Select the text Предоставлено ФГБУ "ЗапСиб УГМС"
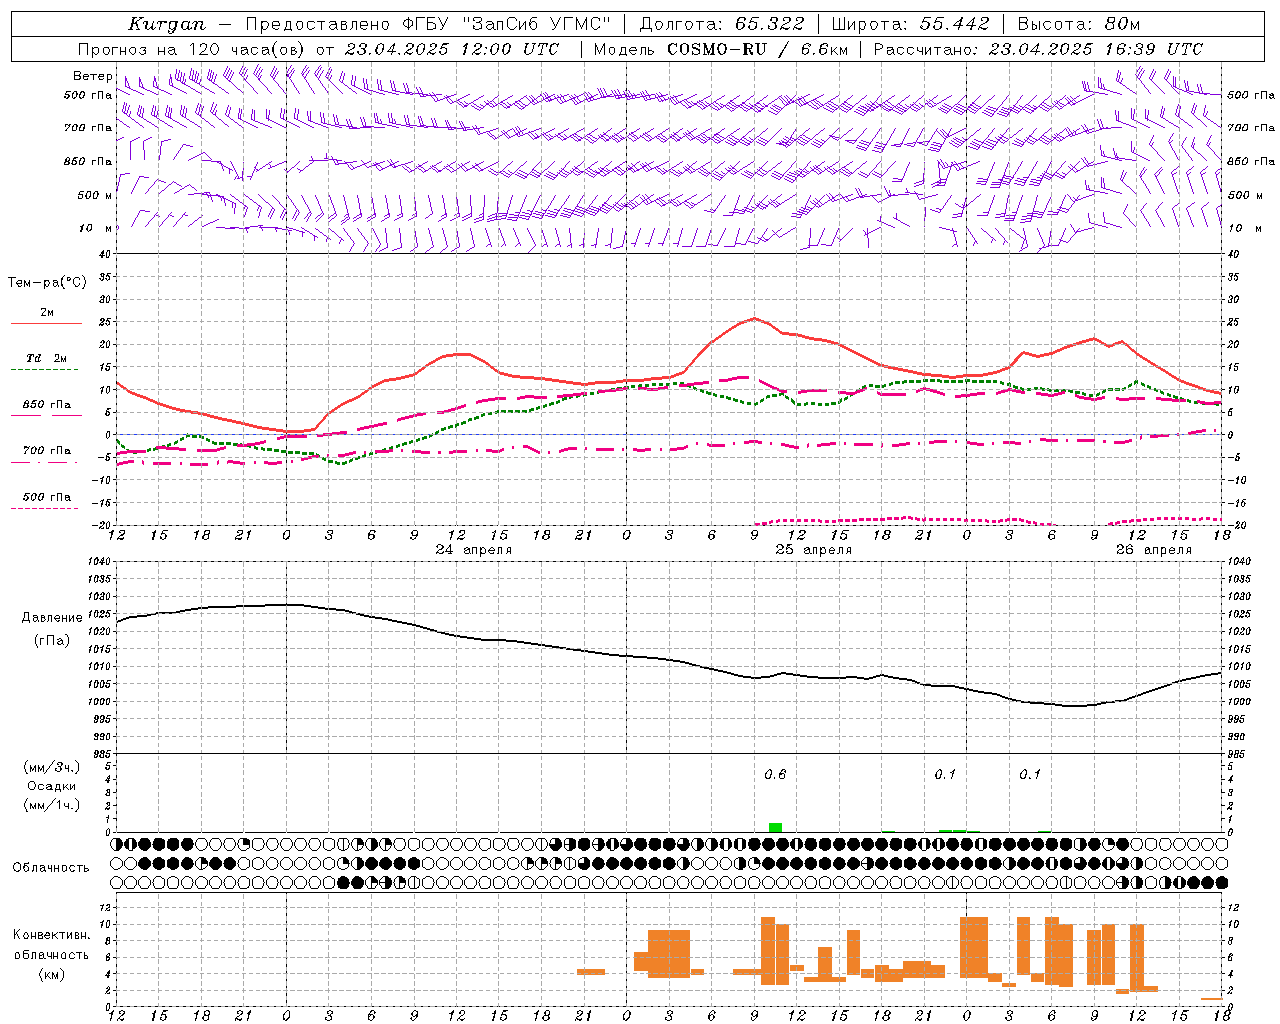The width and height of the screenshot is (1280, 1024). point(428,24)
